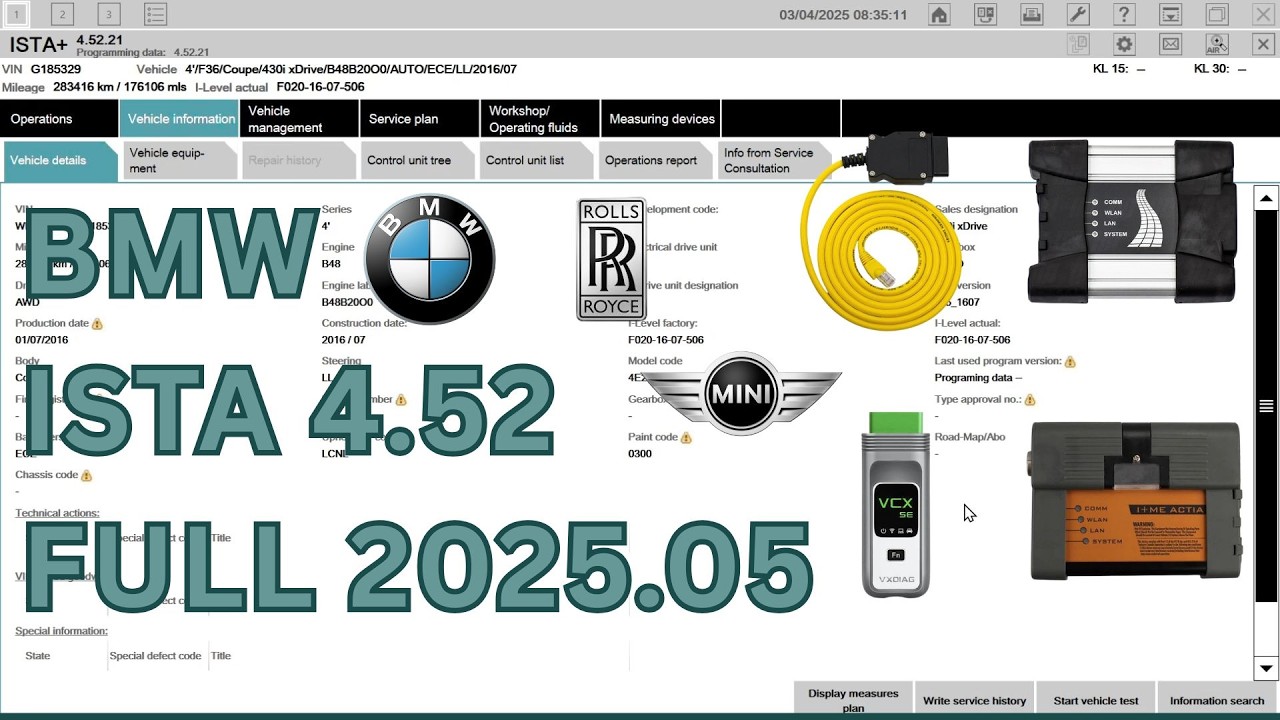Click production date value 01/07/2016
This screenshot has width=1280, height=720.
[x=42, y=340]
